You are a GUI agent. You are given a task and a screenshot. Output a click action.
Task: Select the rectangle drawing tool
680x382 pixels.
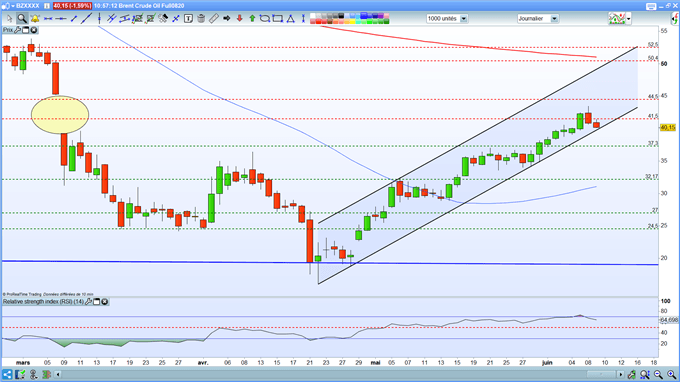click(278, 18)
